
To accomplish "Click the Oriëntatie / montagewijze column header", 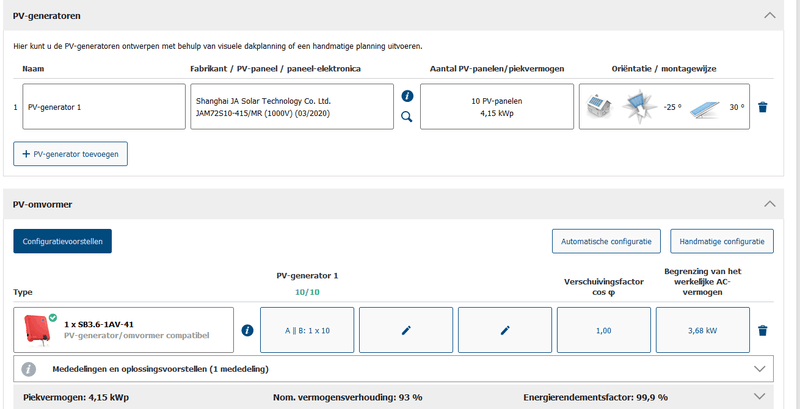I will click(x=664, y=69).
